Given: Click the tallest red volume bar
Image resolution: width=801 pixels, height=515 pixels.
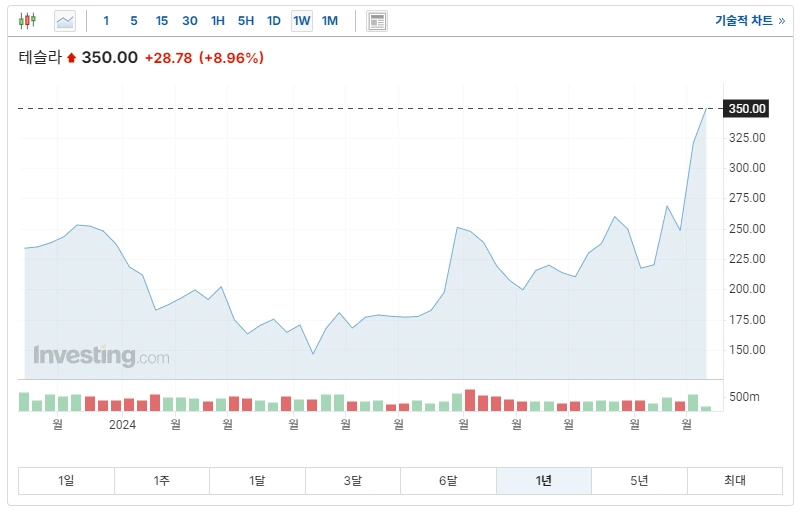Looking at the screenshot, I should (x=470, y=401).
